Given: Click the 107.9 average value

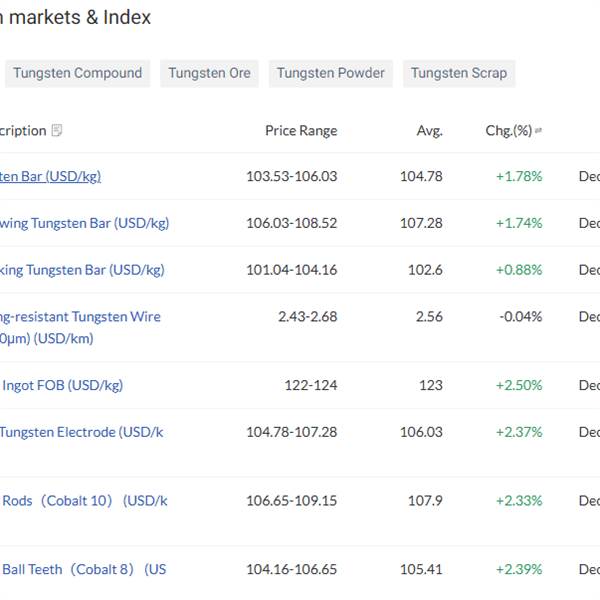Looking at the screenshot, I should 425,501.
